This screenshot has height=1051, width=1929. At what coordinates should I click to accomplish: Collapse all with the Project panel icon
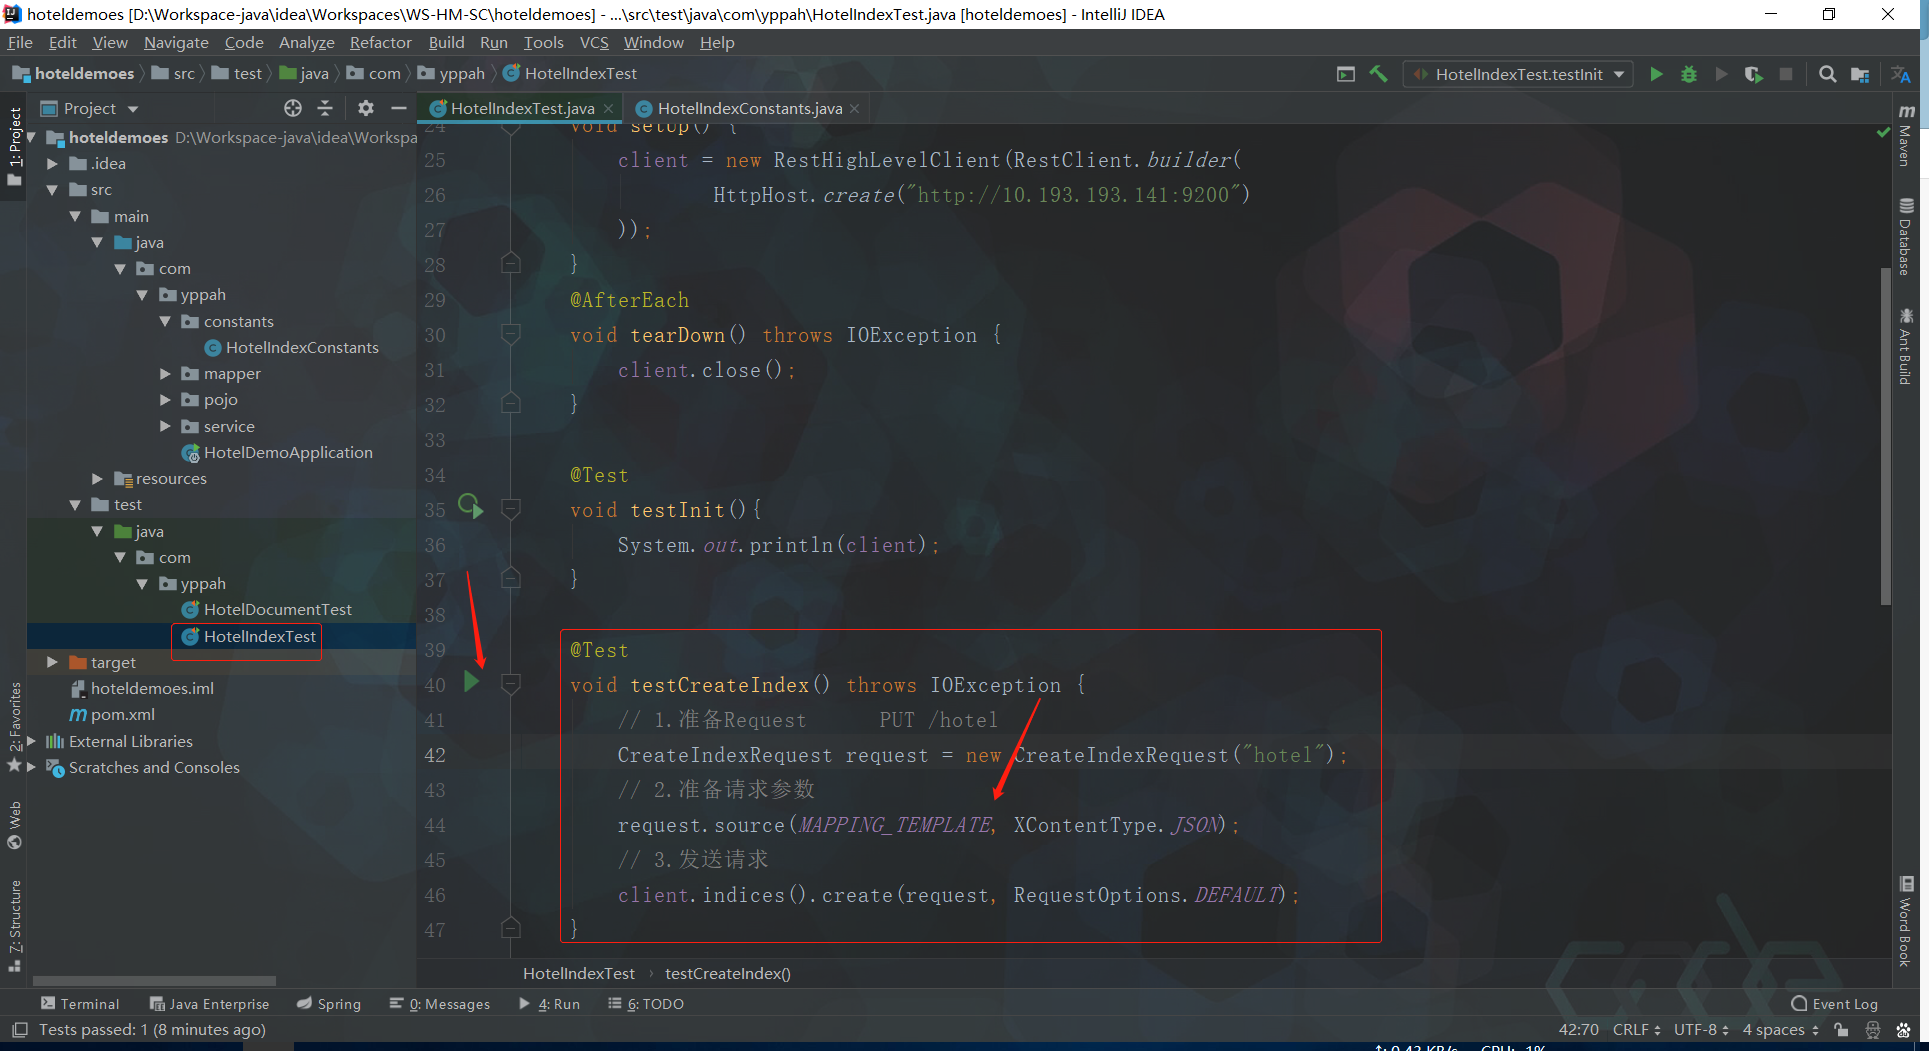(x=325, y=108)
